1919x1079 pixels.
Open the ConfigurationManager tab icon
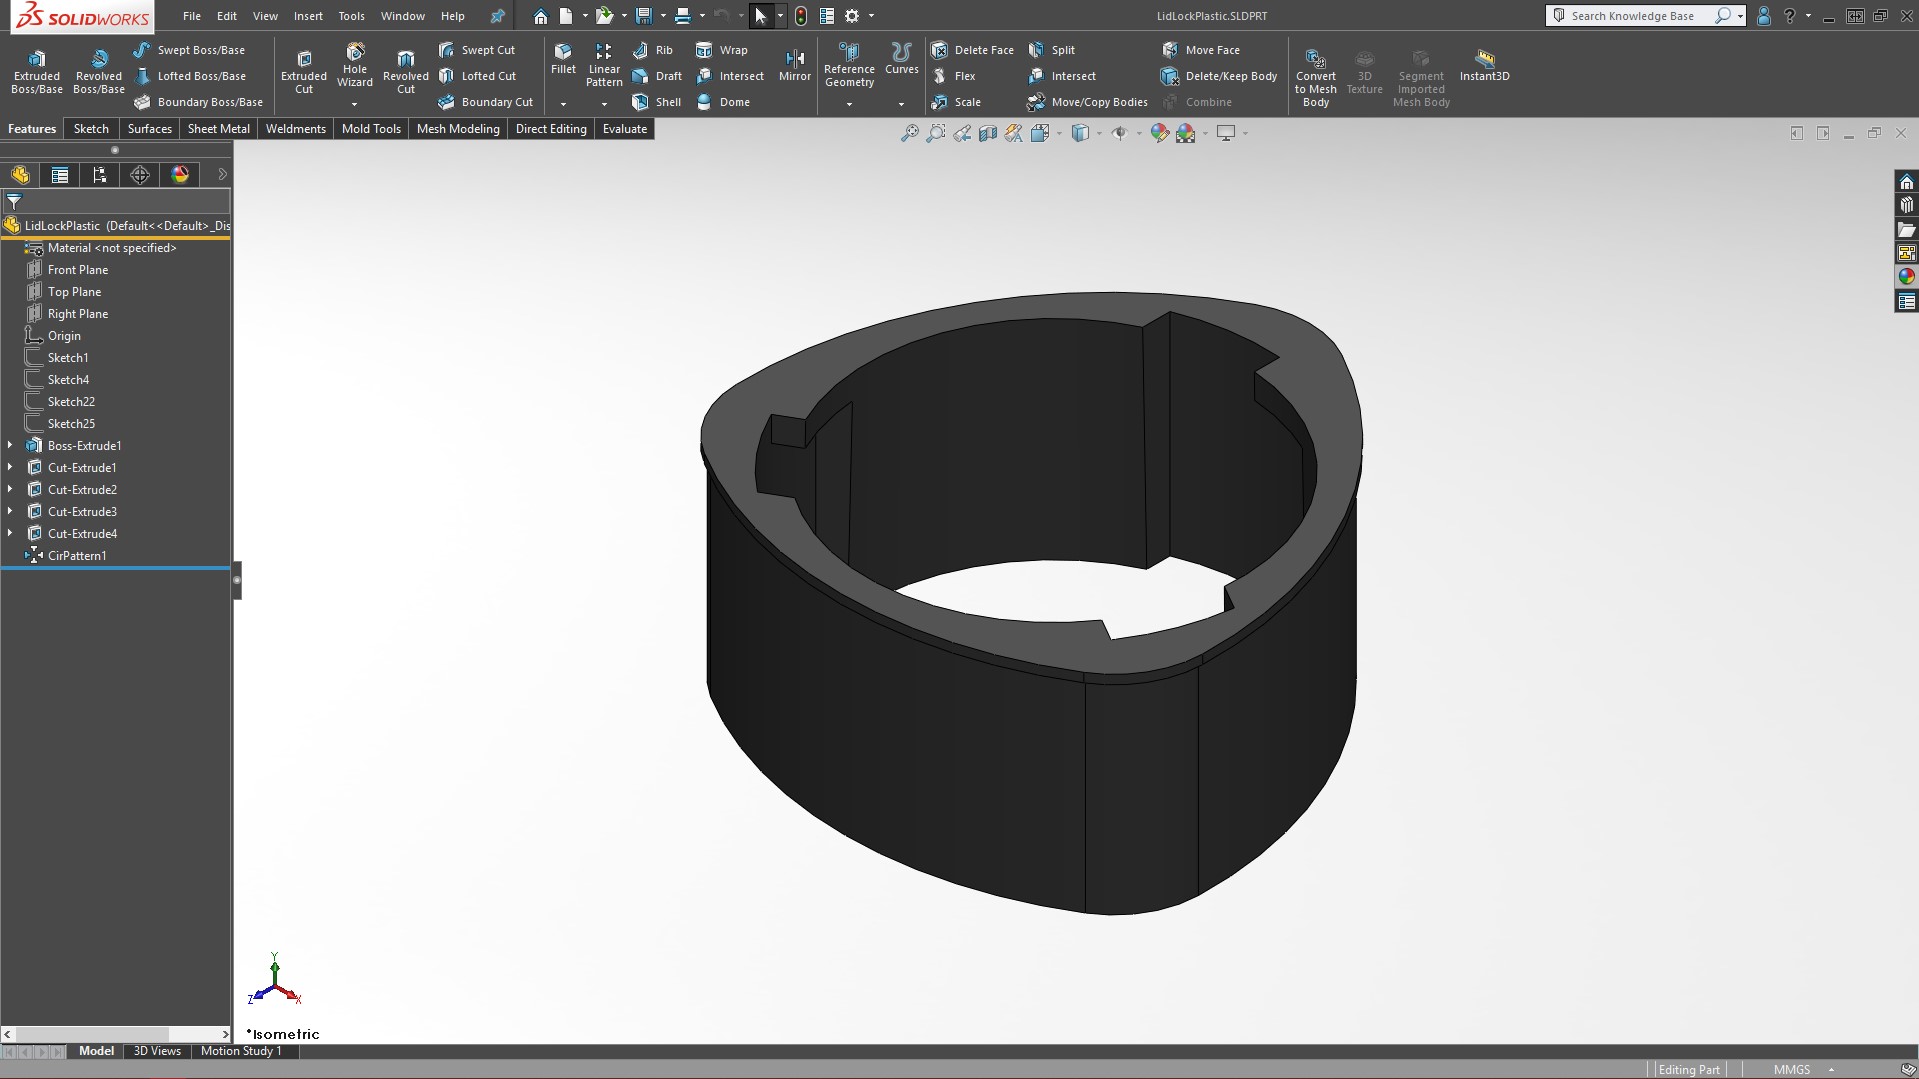(100, 175)
